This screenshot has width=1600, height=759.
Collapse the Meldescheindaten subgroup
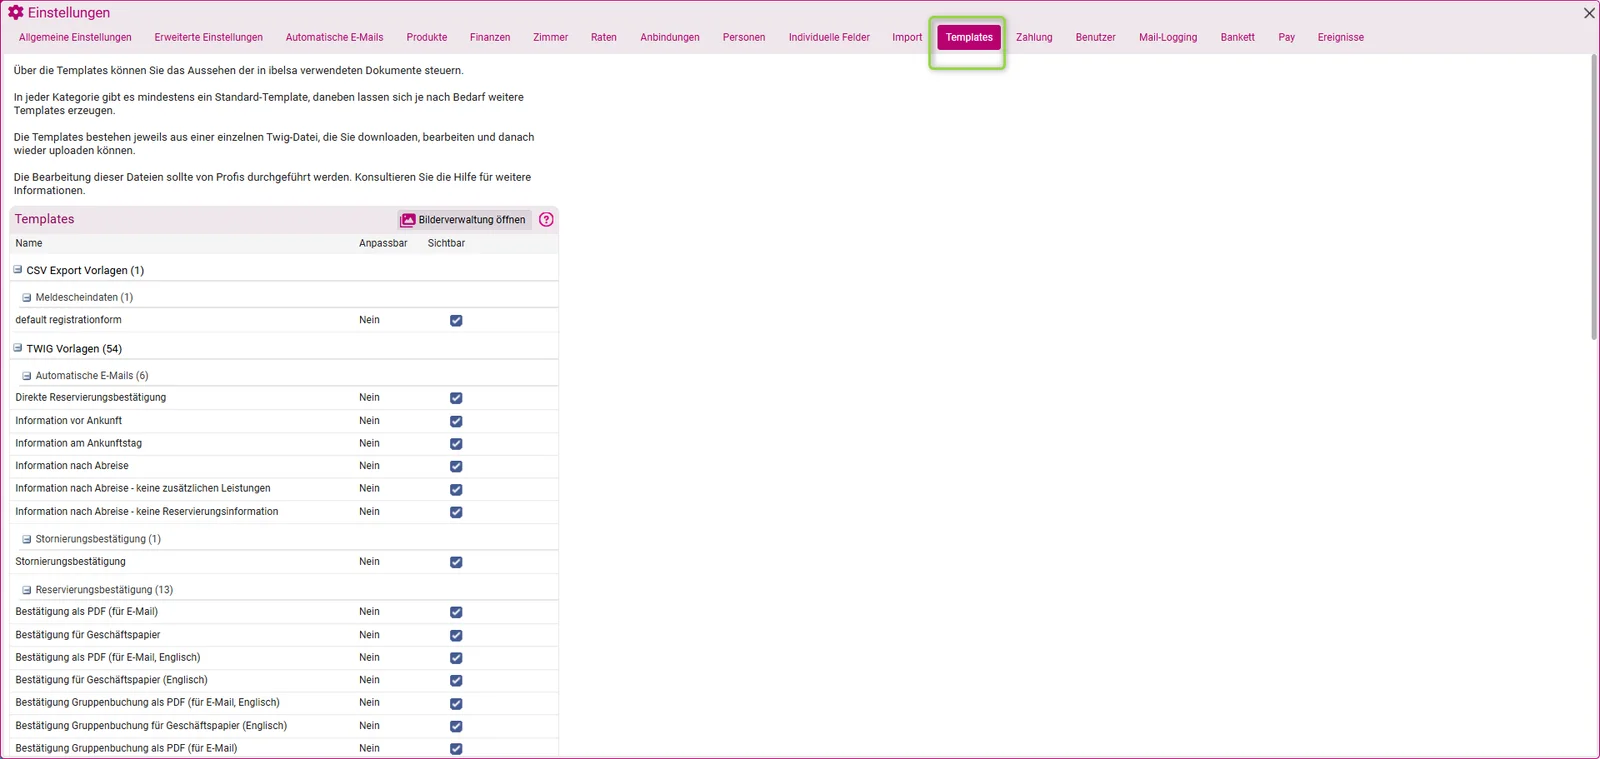click(x=27, y=298)
